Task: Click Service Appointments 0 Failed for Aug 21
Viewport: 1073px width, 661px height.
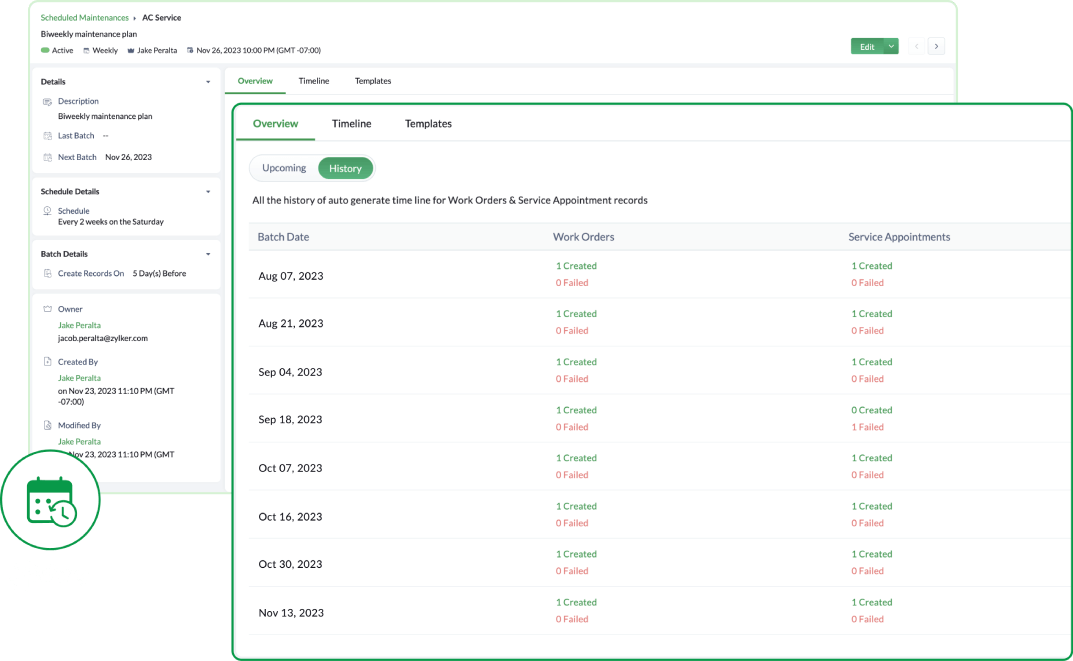Action: (867, 330)
